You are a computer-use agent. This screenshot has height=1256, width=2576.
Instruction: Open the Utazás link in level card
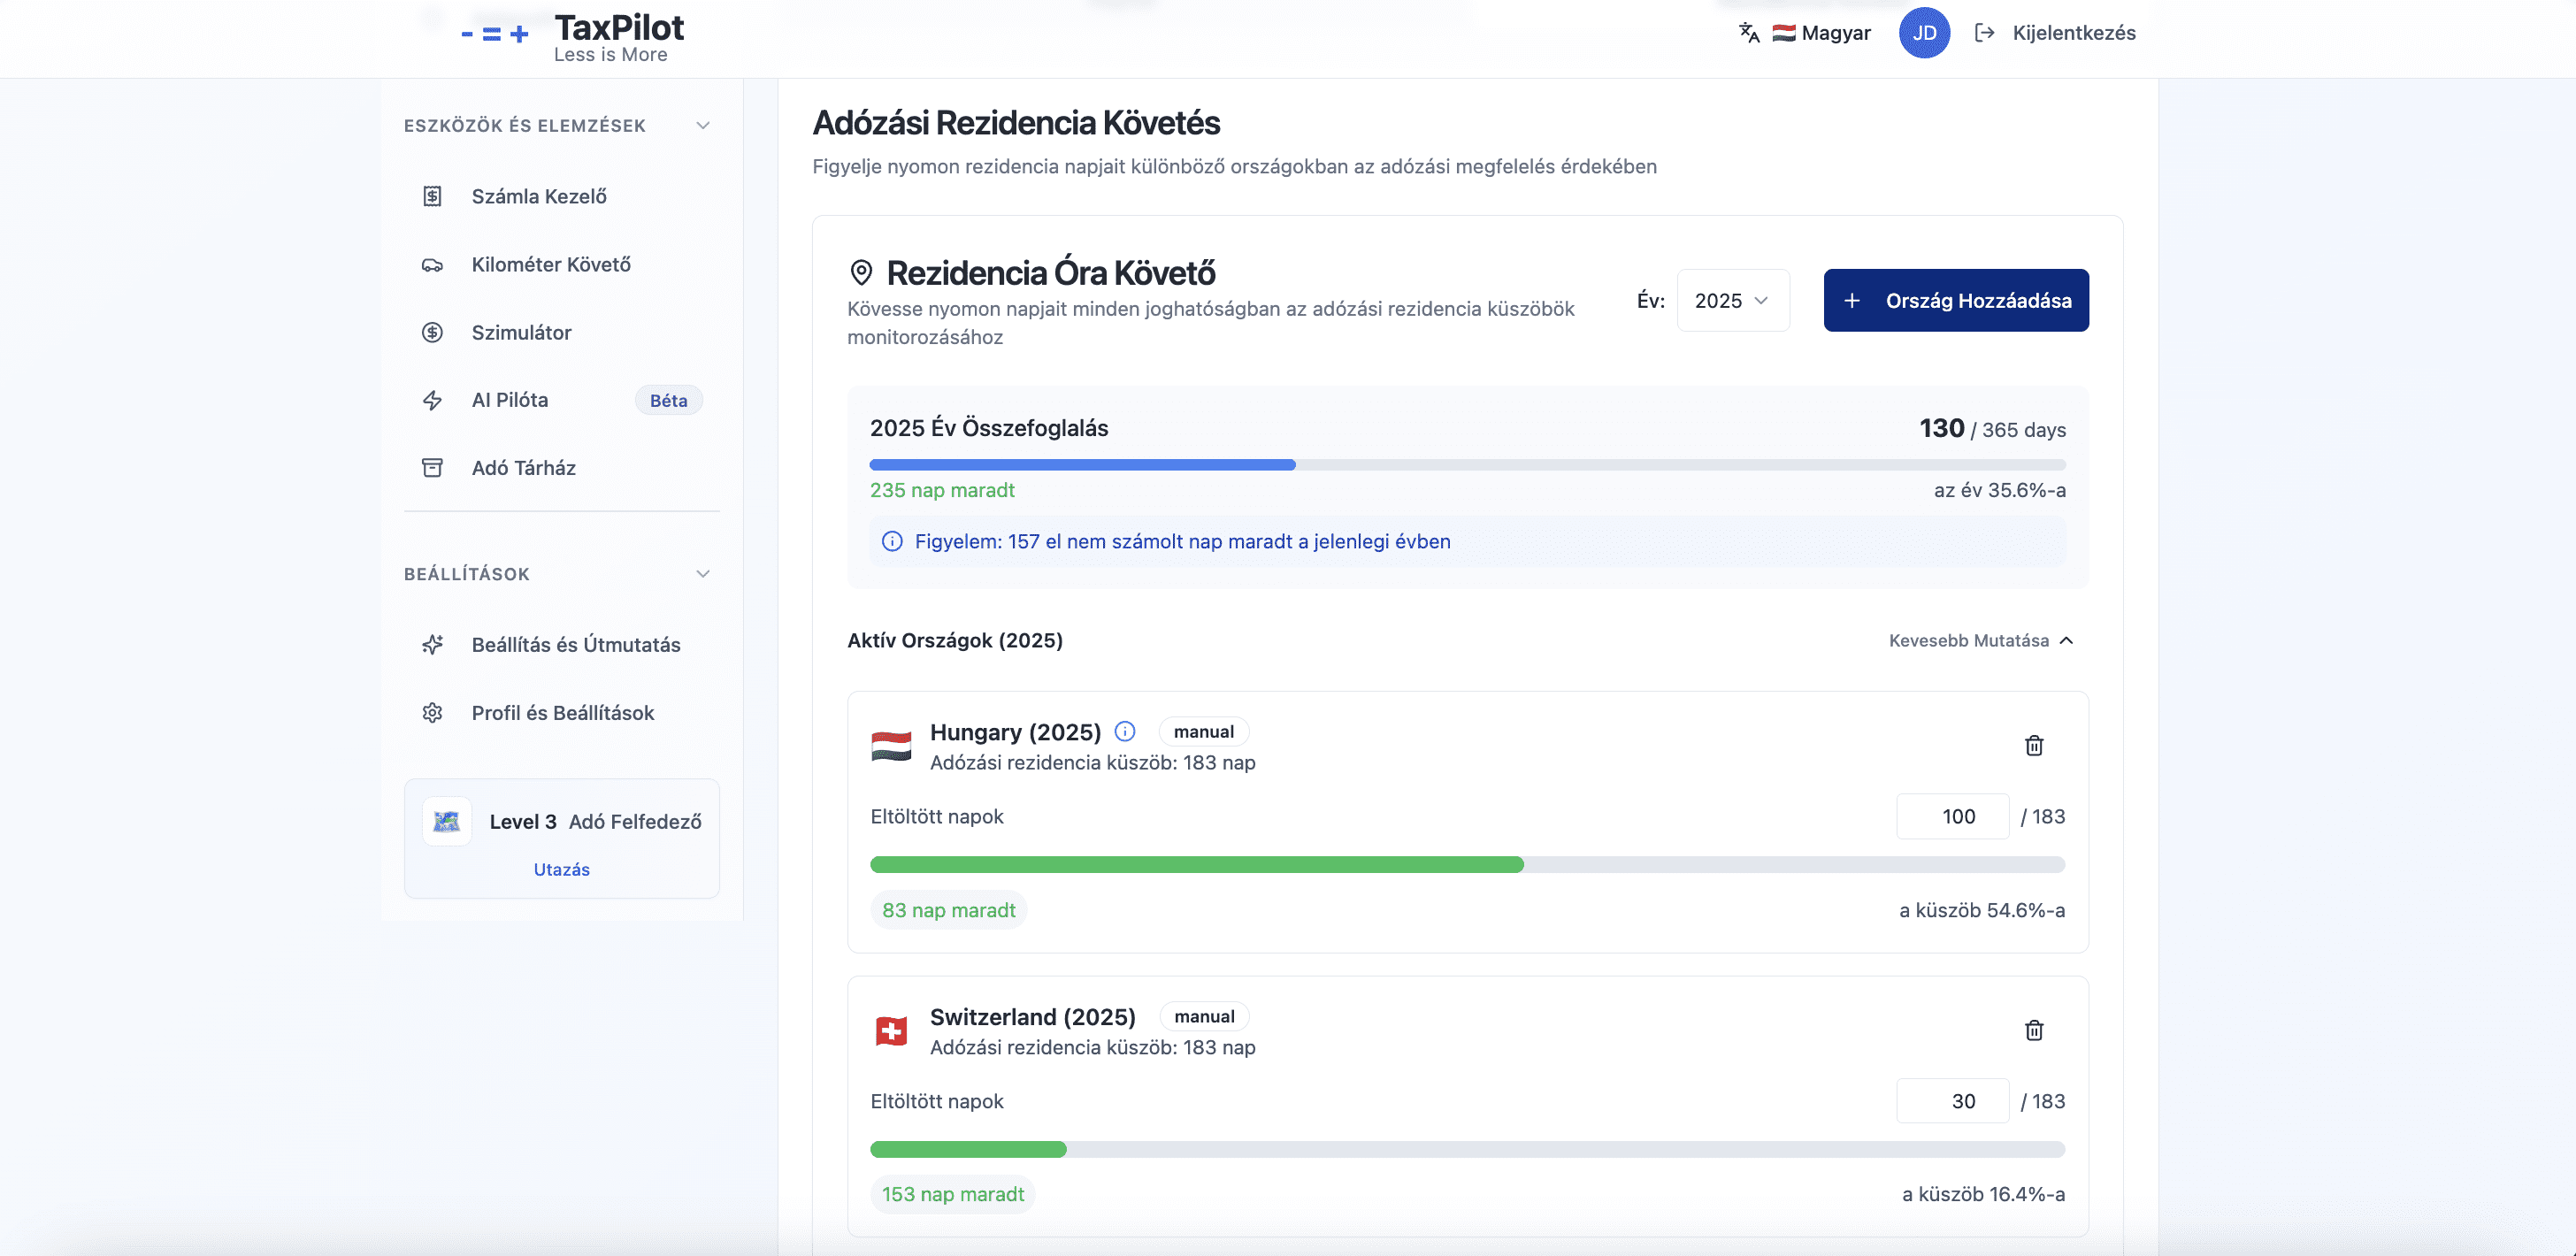pyautogui.click(x=561, y=870)
